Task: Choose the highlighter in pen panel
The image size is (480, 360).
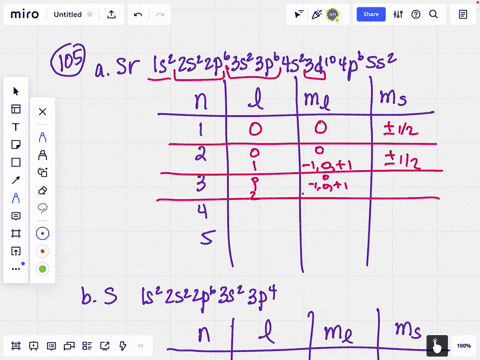Action: [42, 155]
